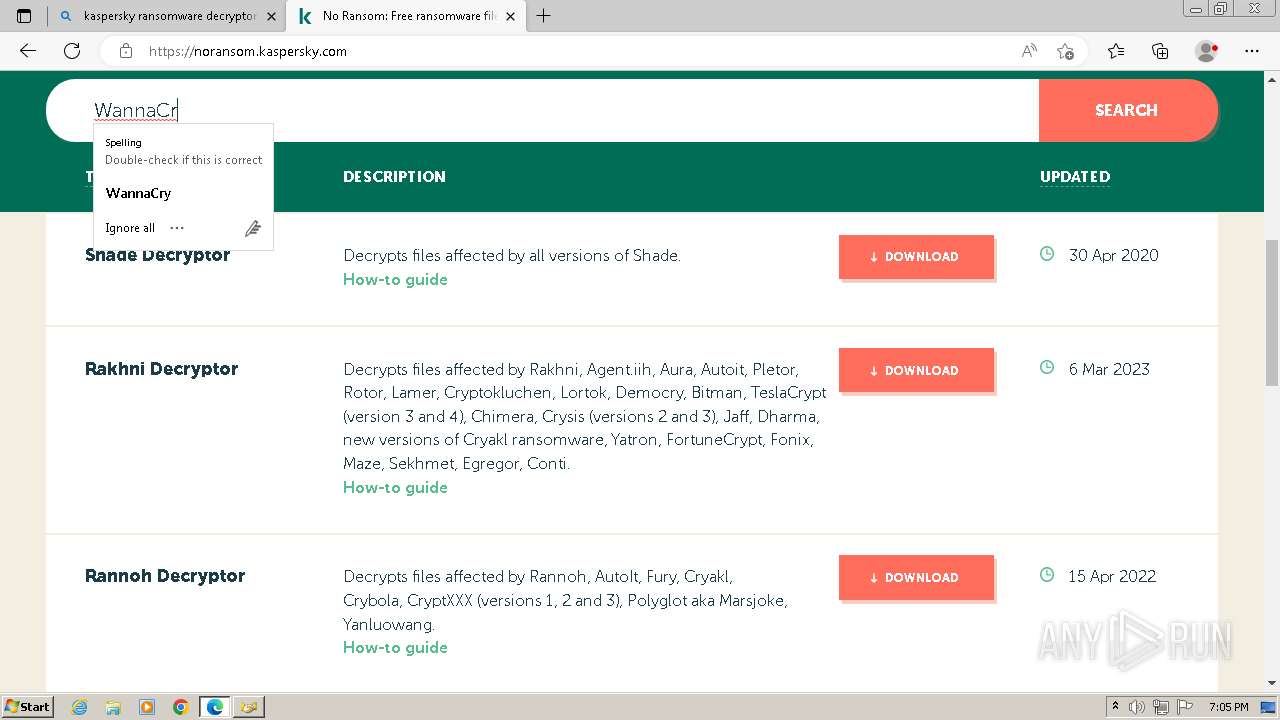Click the 15 Apr 2022 date
Screen dimensions: 1280x720
[x=1112, y=576]
